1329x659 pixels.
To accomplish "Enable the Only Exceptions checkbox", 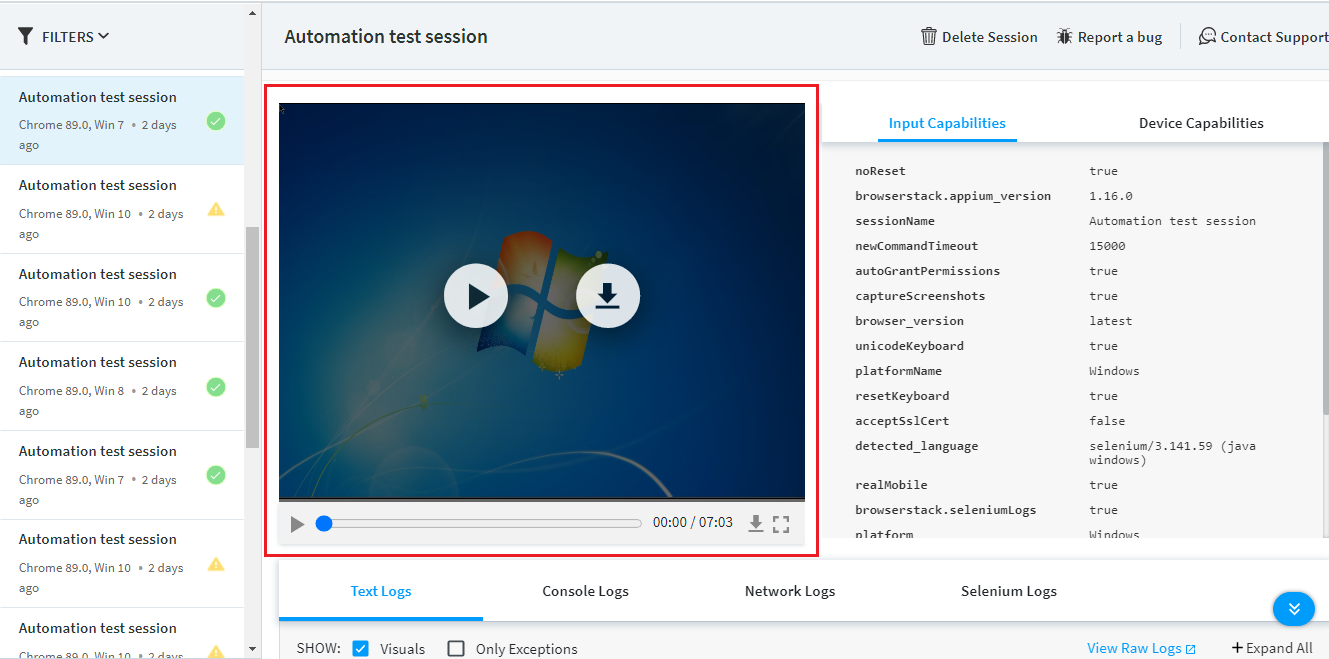I will pyautogui.click(x=456, y=648).
